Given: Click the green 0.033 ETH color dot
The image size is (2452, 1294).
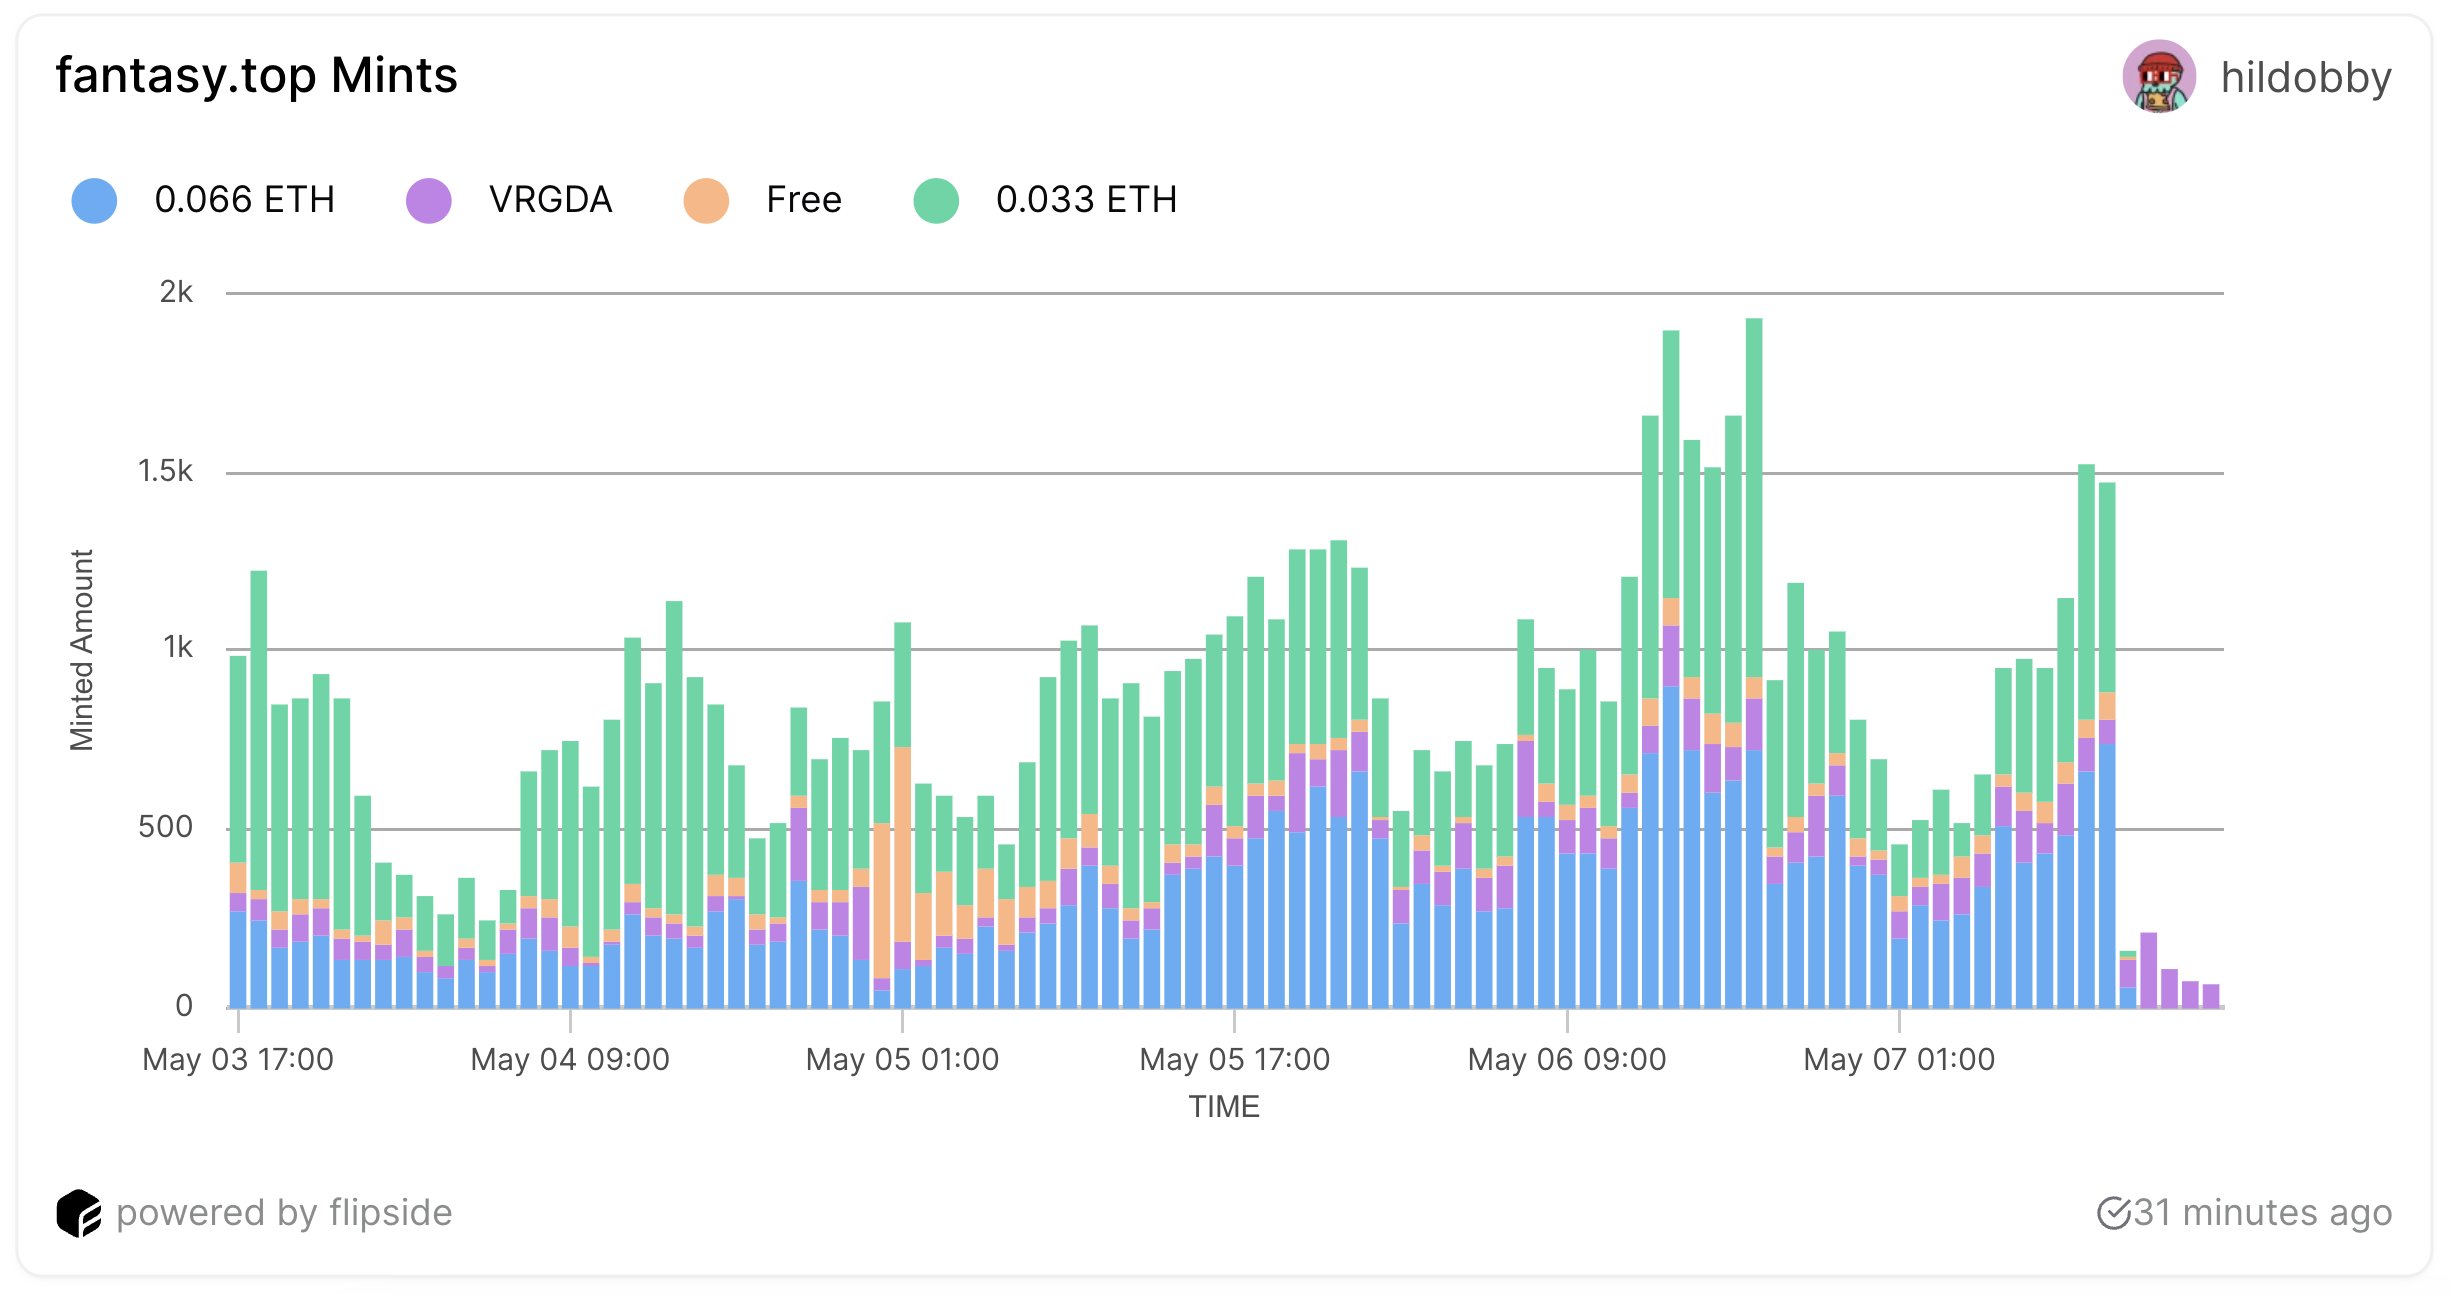Looking at the screenshot, I should [936, 201].
